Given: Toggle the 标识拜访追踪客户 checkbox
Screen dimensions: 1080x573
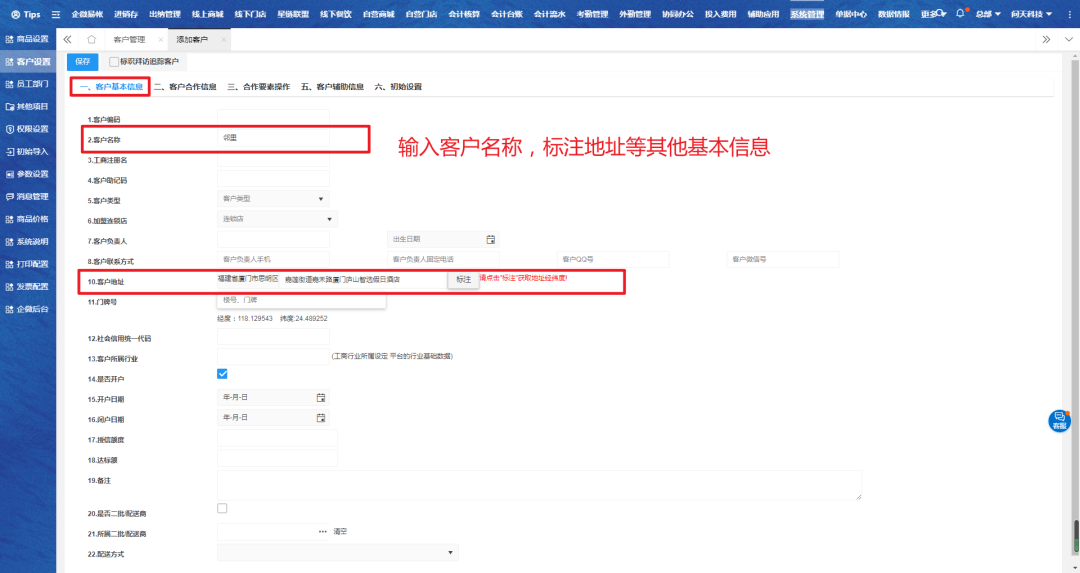Looking at the screenshot, I should (x=114, y=62).
